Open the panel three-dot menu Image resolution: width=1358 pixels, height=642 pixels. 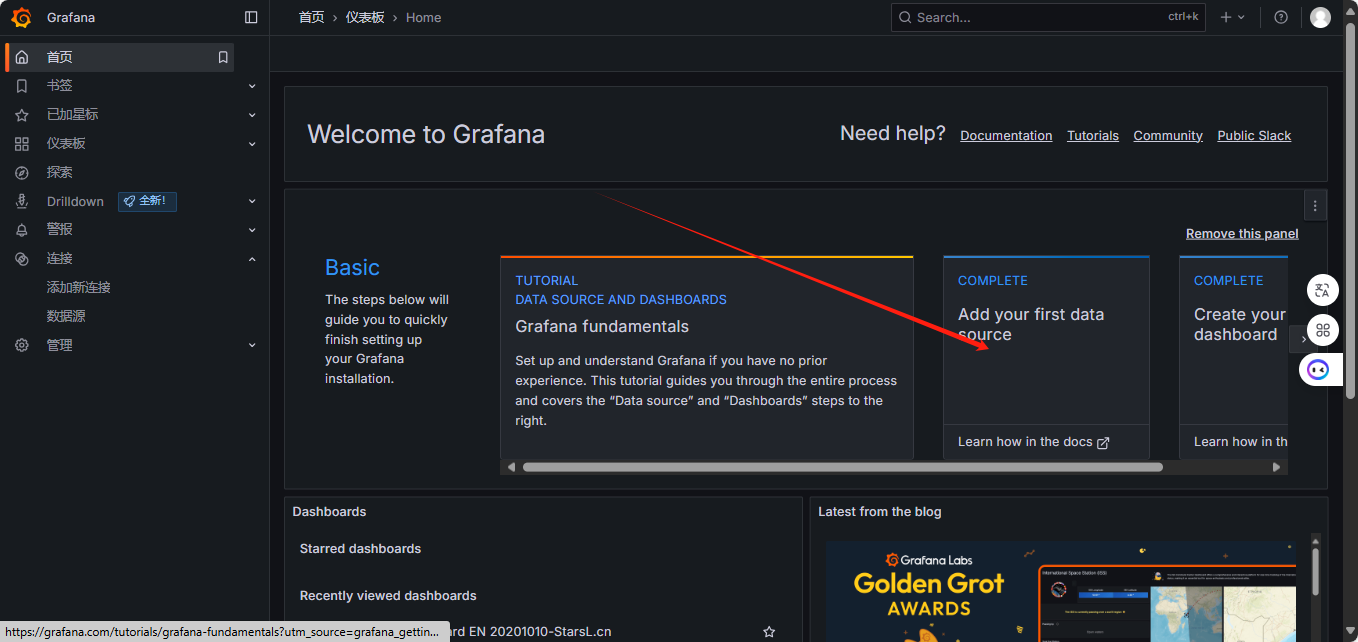click(1315, 206)
